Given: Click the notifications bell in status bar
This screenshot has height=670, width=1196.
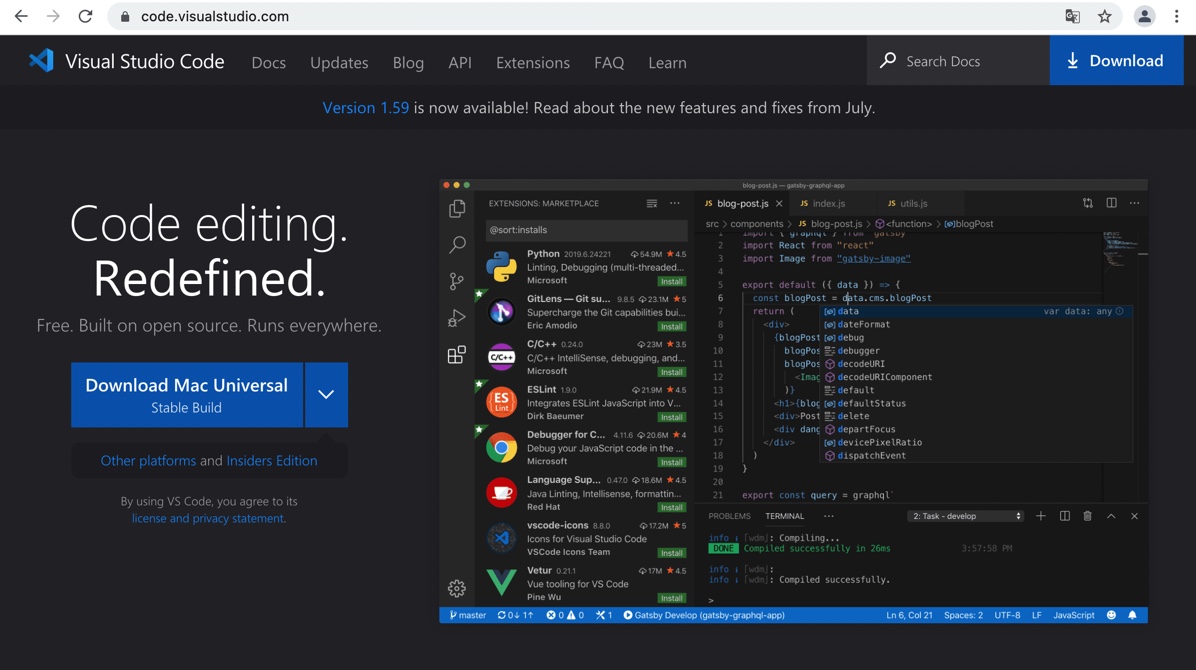Looking at the screenshot, I should [1133, 615].
